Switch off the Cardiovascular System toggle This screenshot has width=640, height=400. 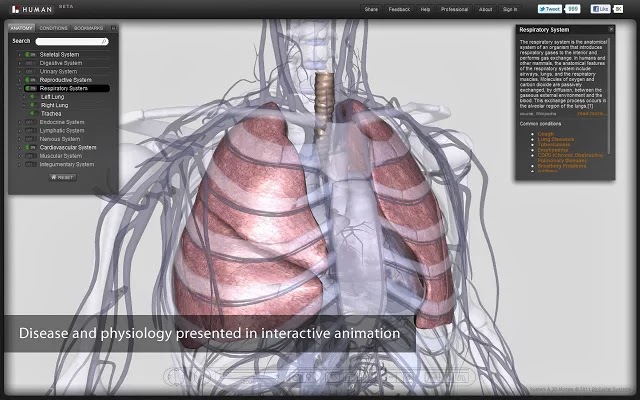(31, 147)
